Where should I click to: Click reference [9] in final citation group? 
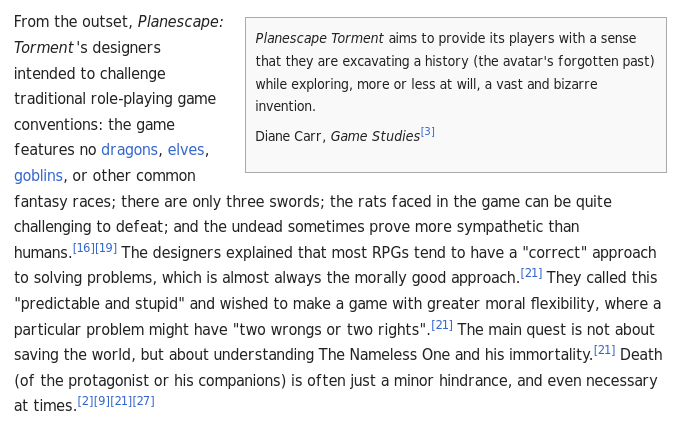[x=102, y=401]
